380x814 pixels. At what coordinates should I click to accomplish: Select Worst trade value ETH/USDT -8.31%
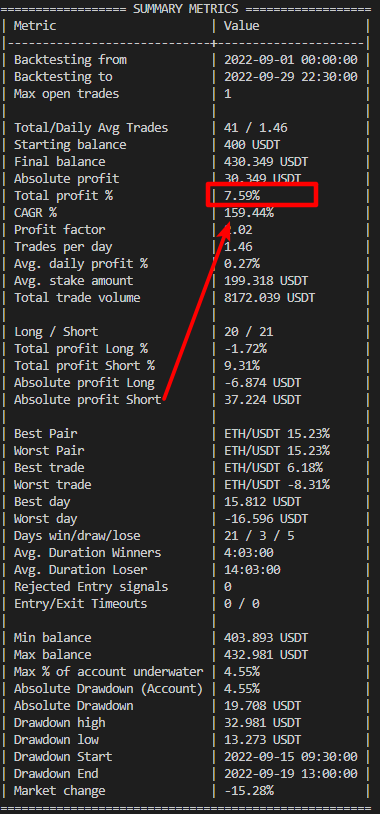coord(277,485)
